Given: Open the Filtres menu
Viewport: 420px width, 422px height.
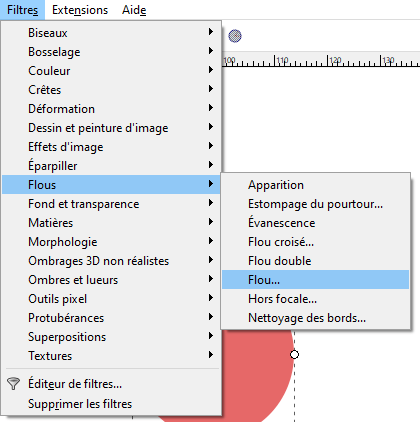Looking at the screenshot, I should [22, 10].
